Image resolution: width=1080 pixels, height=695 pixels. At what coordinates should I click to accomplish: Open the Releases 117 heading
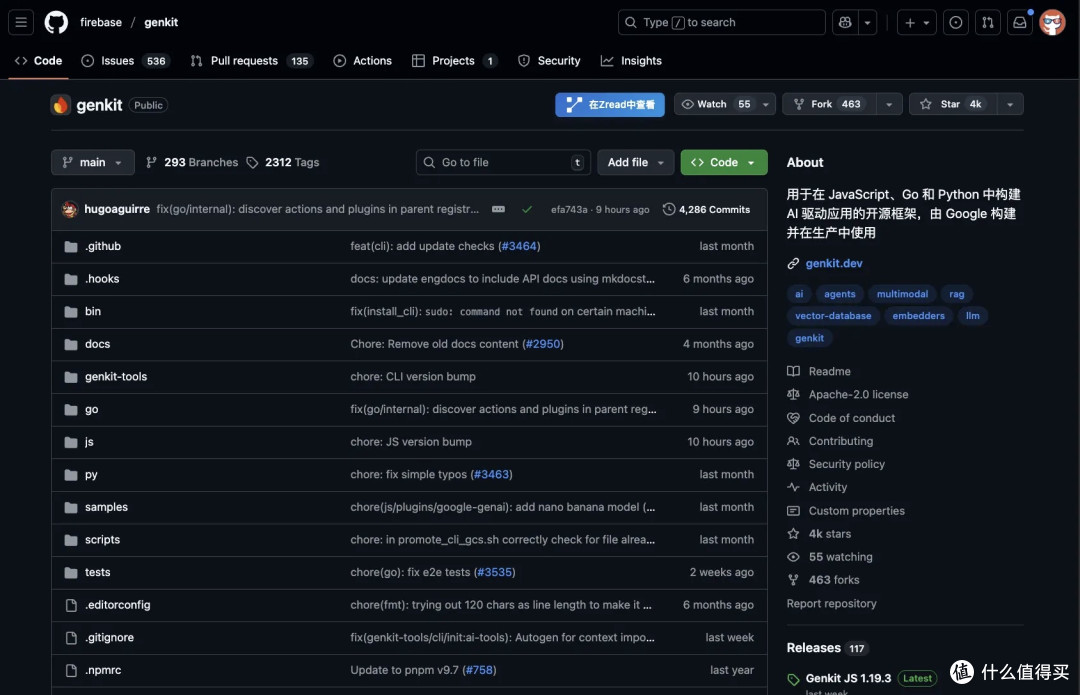coord(826,648)
